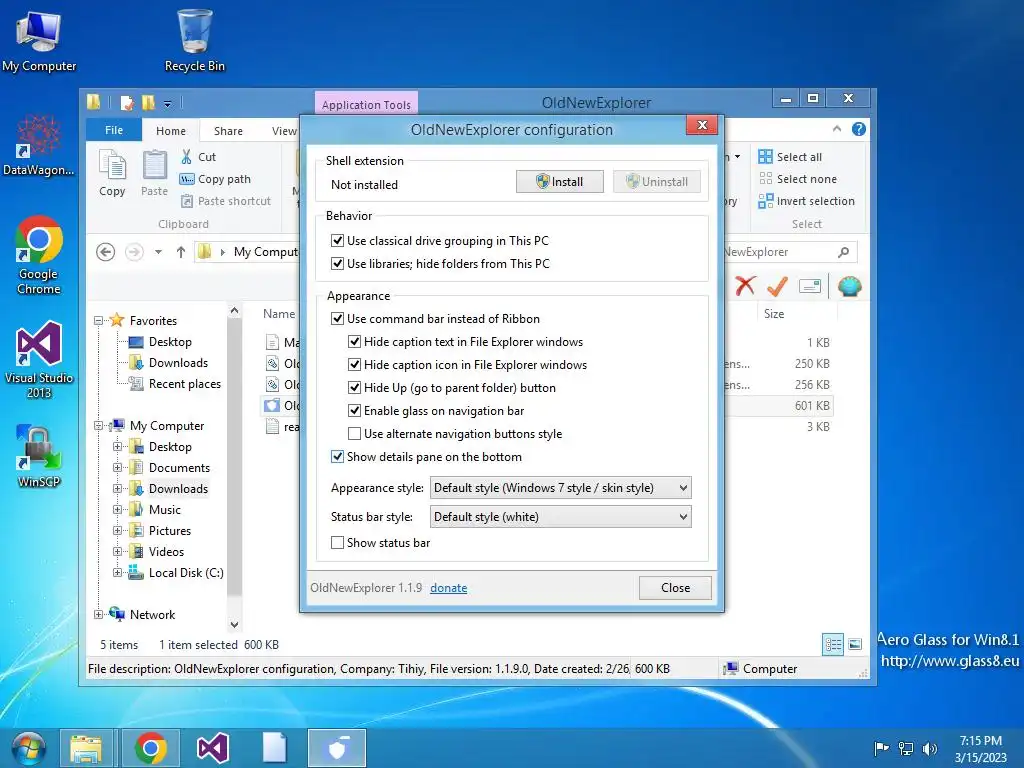Click the orange checkmark icon
Screen dimensions: 1024x768
coord(777,285)
